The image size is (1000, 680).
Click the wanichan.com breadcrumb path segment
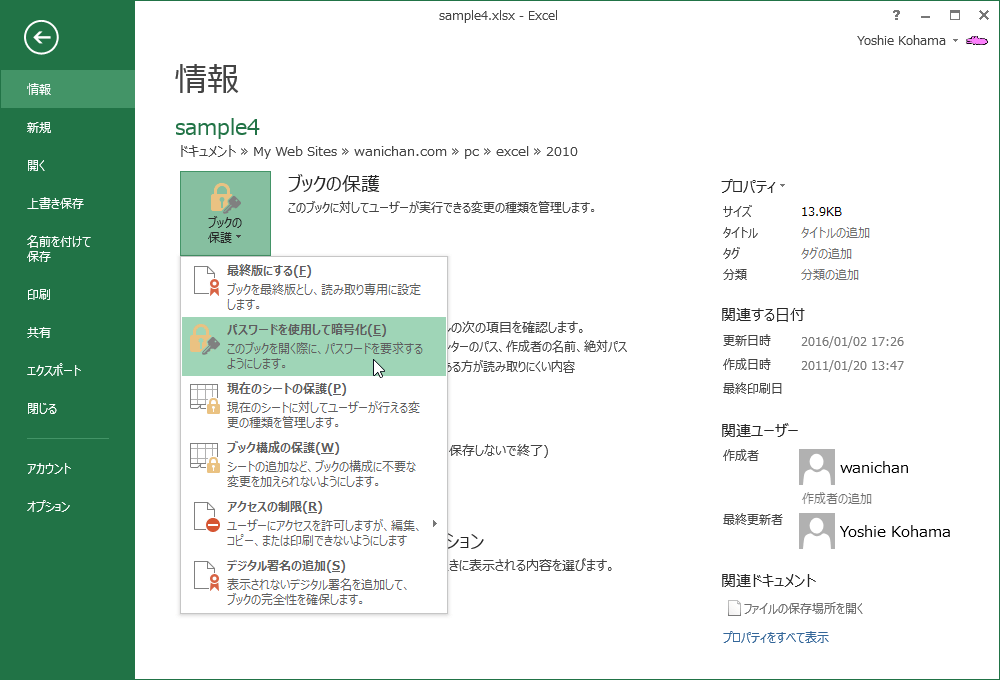(x=401, y=152)
